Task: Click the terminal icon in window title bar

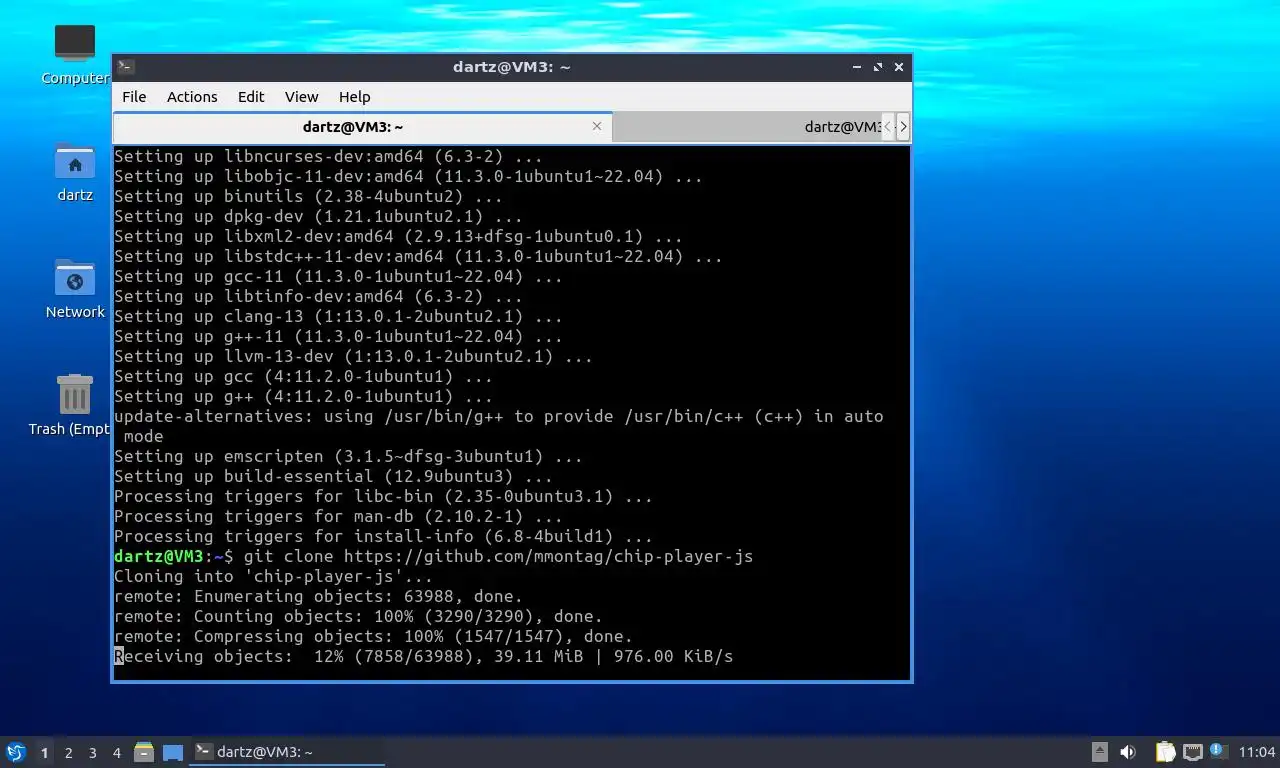Action: pyautogui.click(x=125, y=67)
